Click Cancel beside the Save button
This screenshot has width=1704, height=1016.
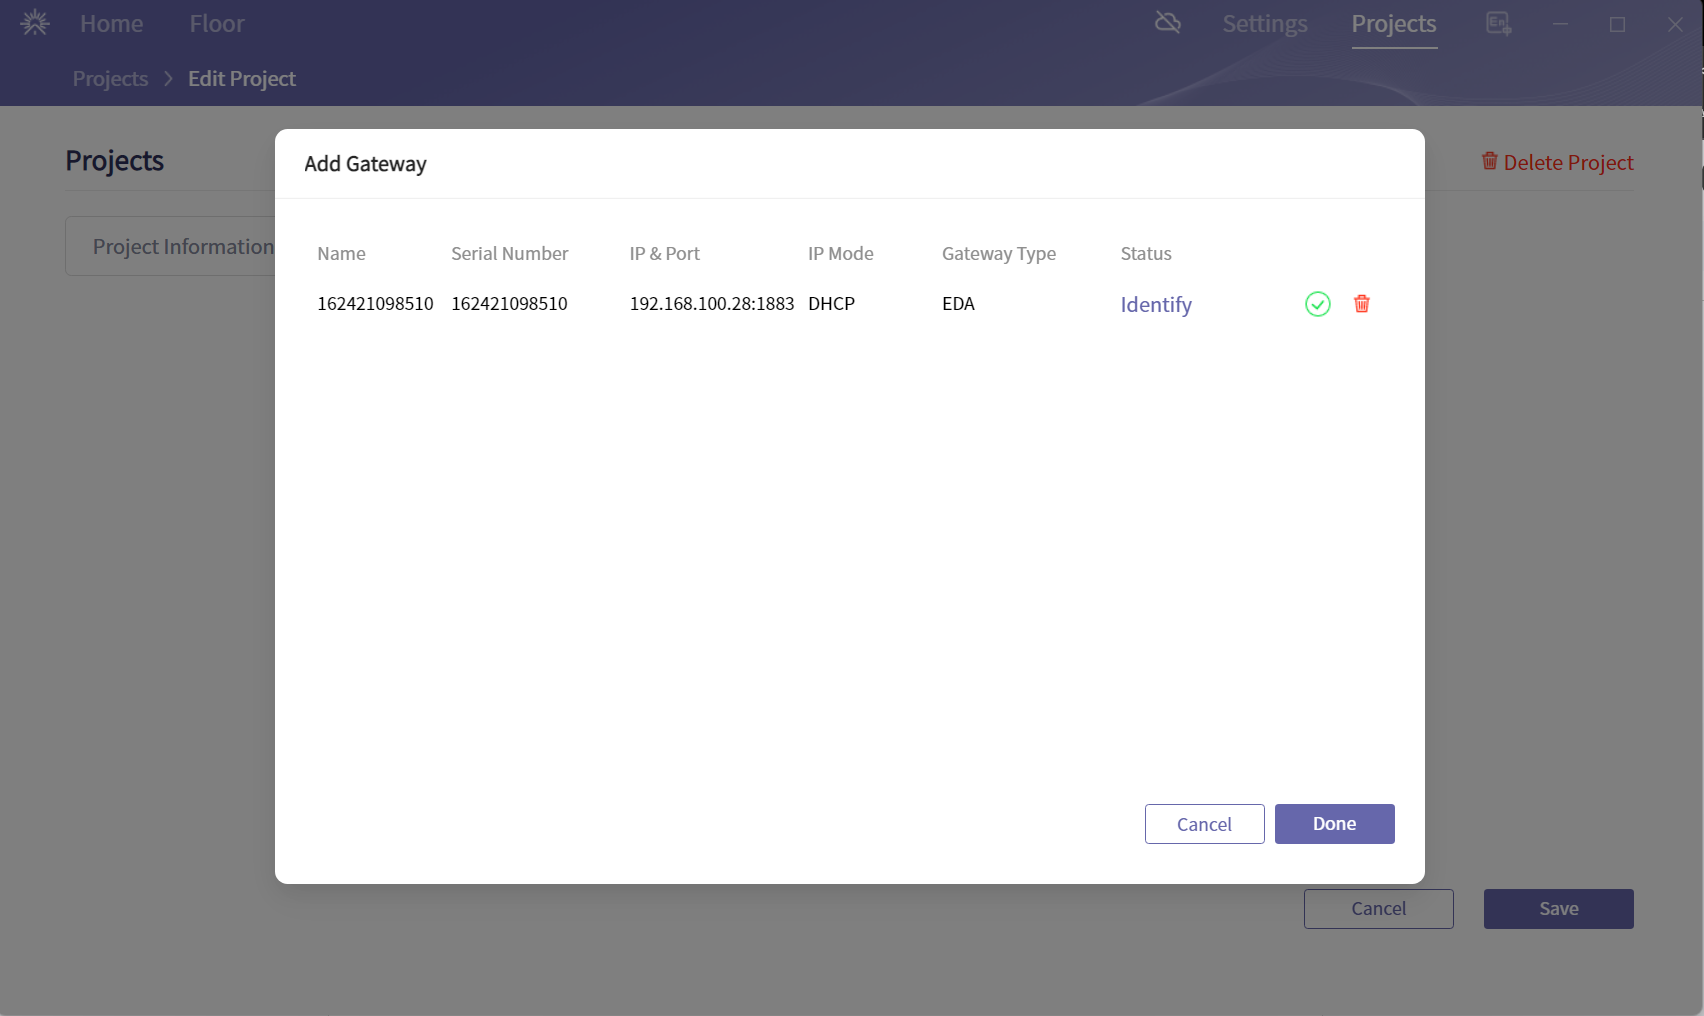pyautogui.click(x=1378, y=909)
